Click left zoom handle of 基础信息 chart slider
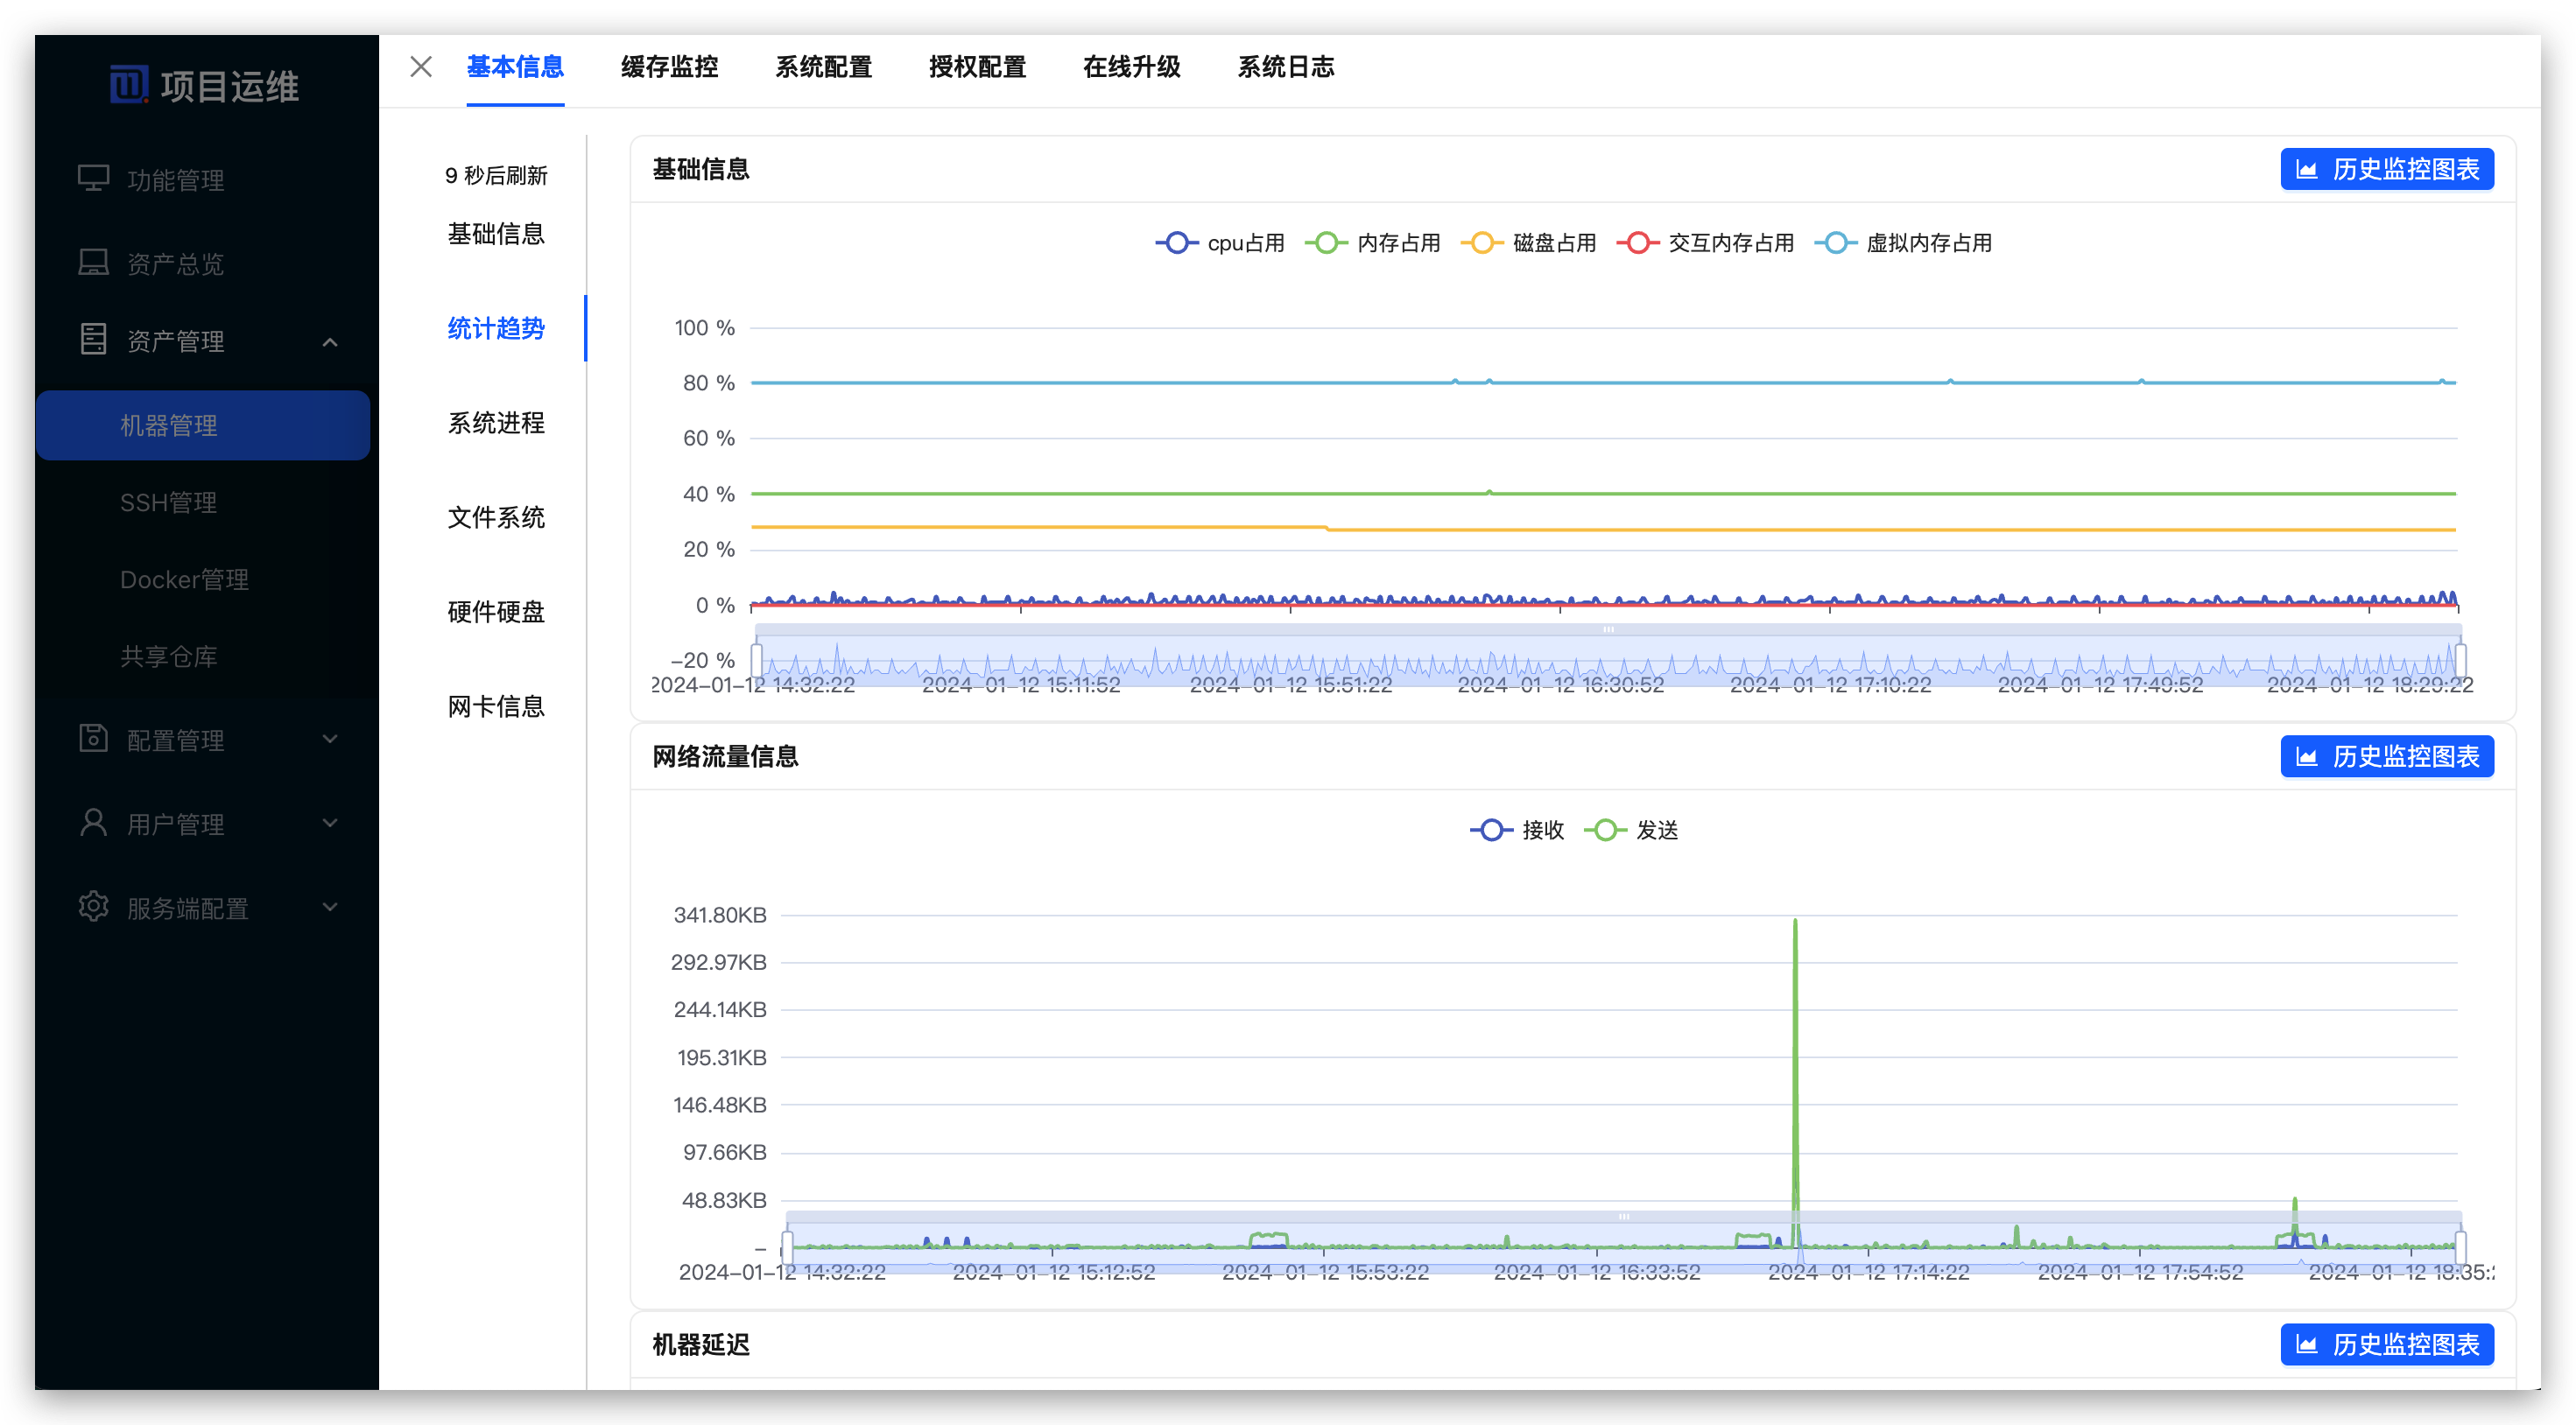The image size is (2576, 1425). click(x=757, y=659)
